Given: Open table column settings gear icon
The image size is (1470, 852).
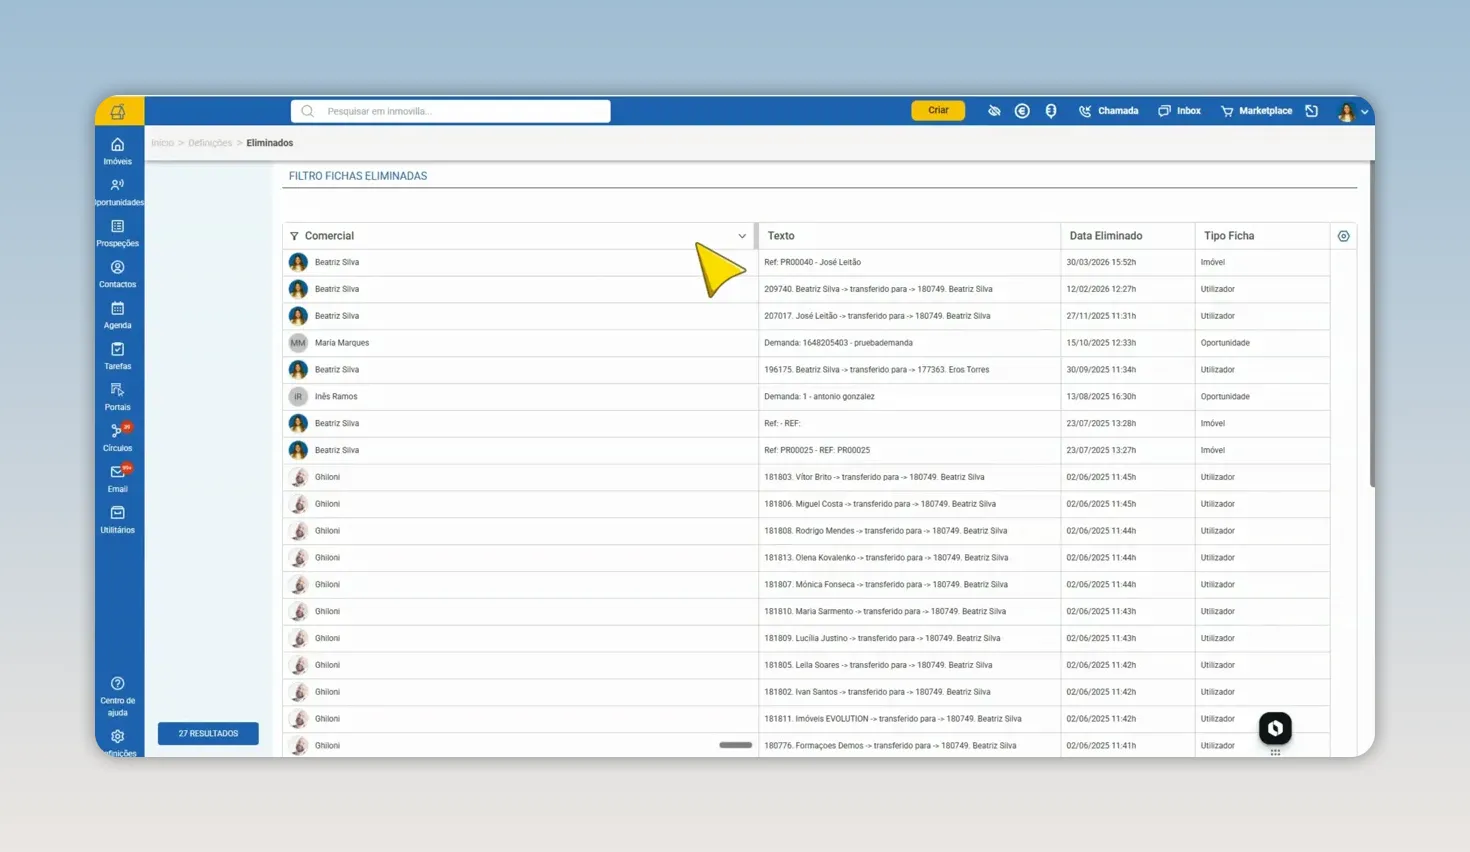Looking at the screenshot, I should coord(1343,236).
